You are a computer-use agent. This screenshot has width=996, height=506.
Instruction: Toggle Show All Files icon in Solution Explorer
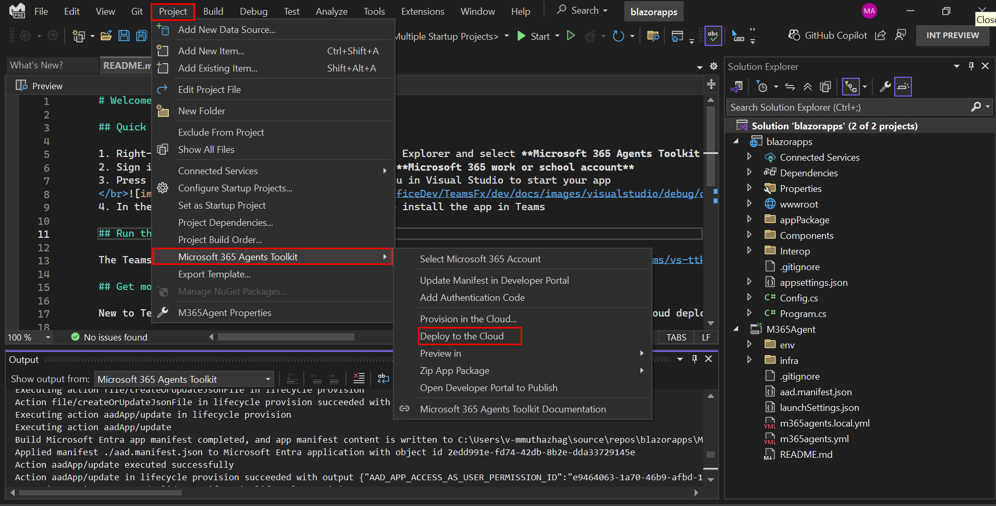[x=825, y=87]
